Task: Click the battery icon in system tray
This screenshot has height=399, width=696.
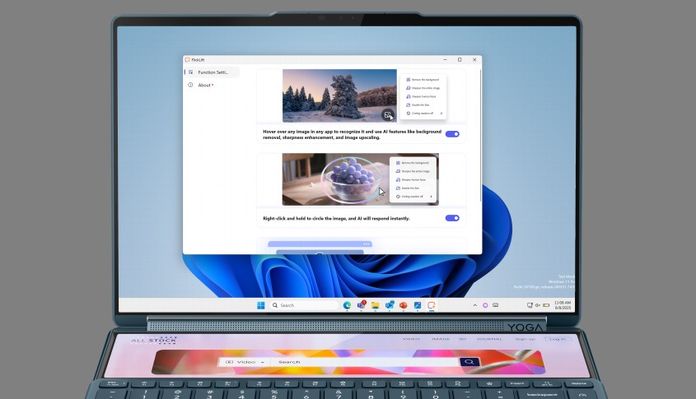Action: point(546,305)
